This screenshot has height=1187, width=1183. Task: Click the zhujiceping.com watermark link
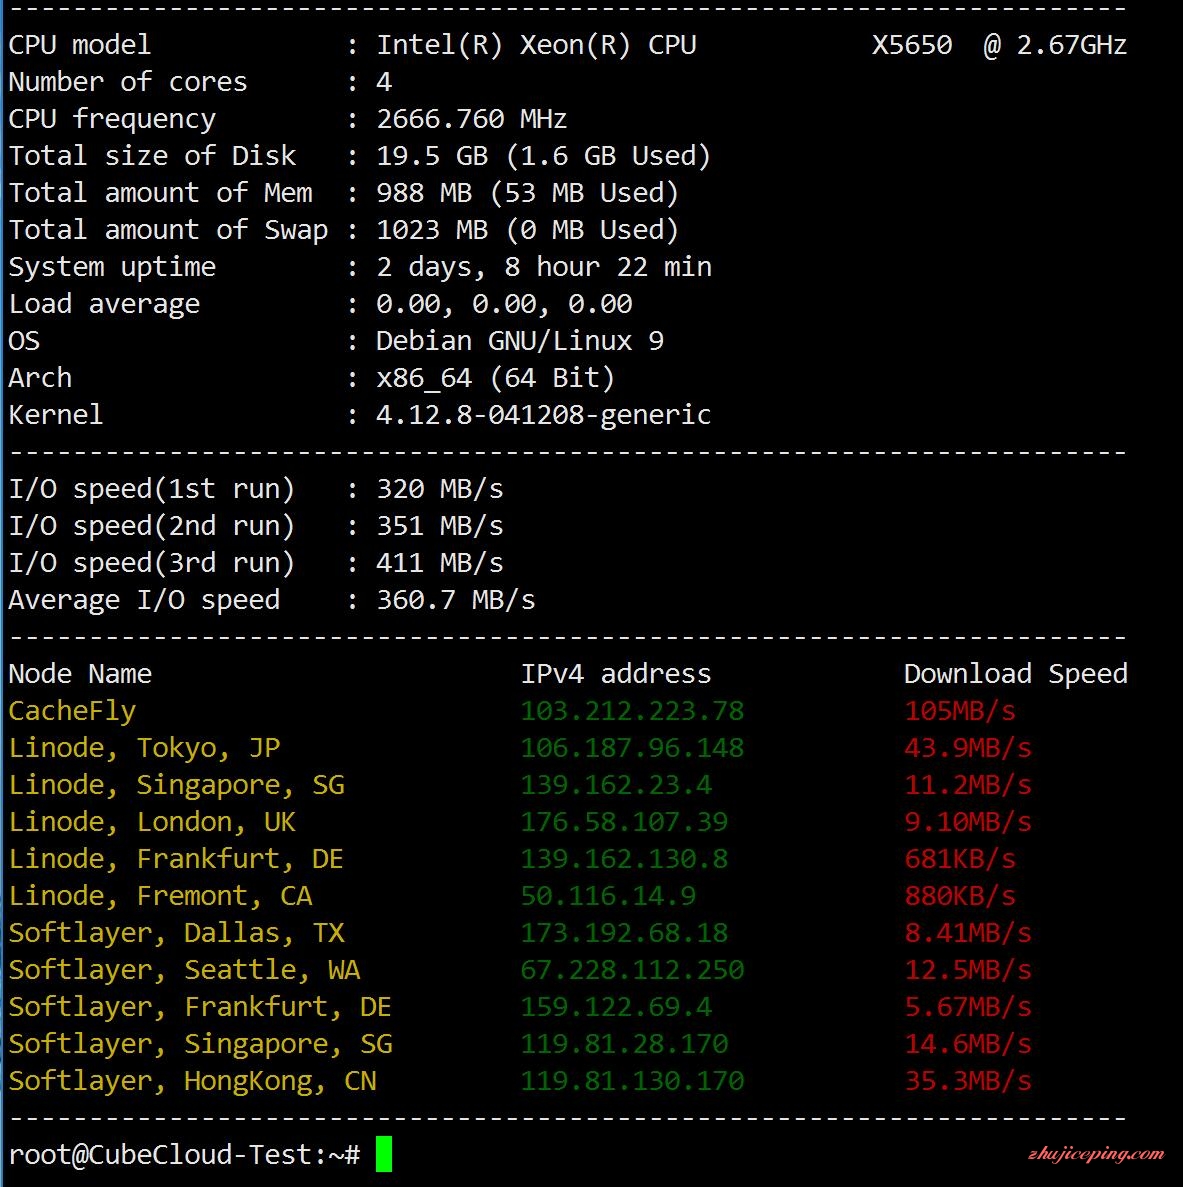pos(1096,1154)
